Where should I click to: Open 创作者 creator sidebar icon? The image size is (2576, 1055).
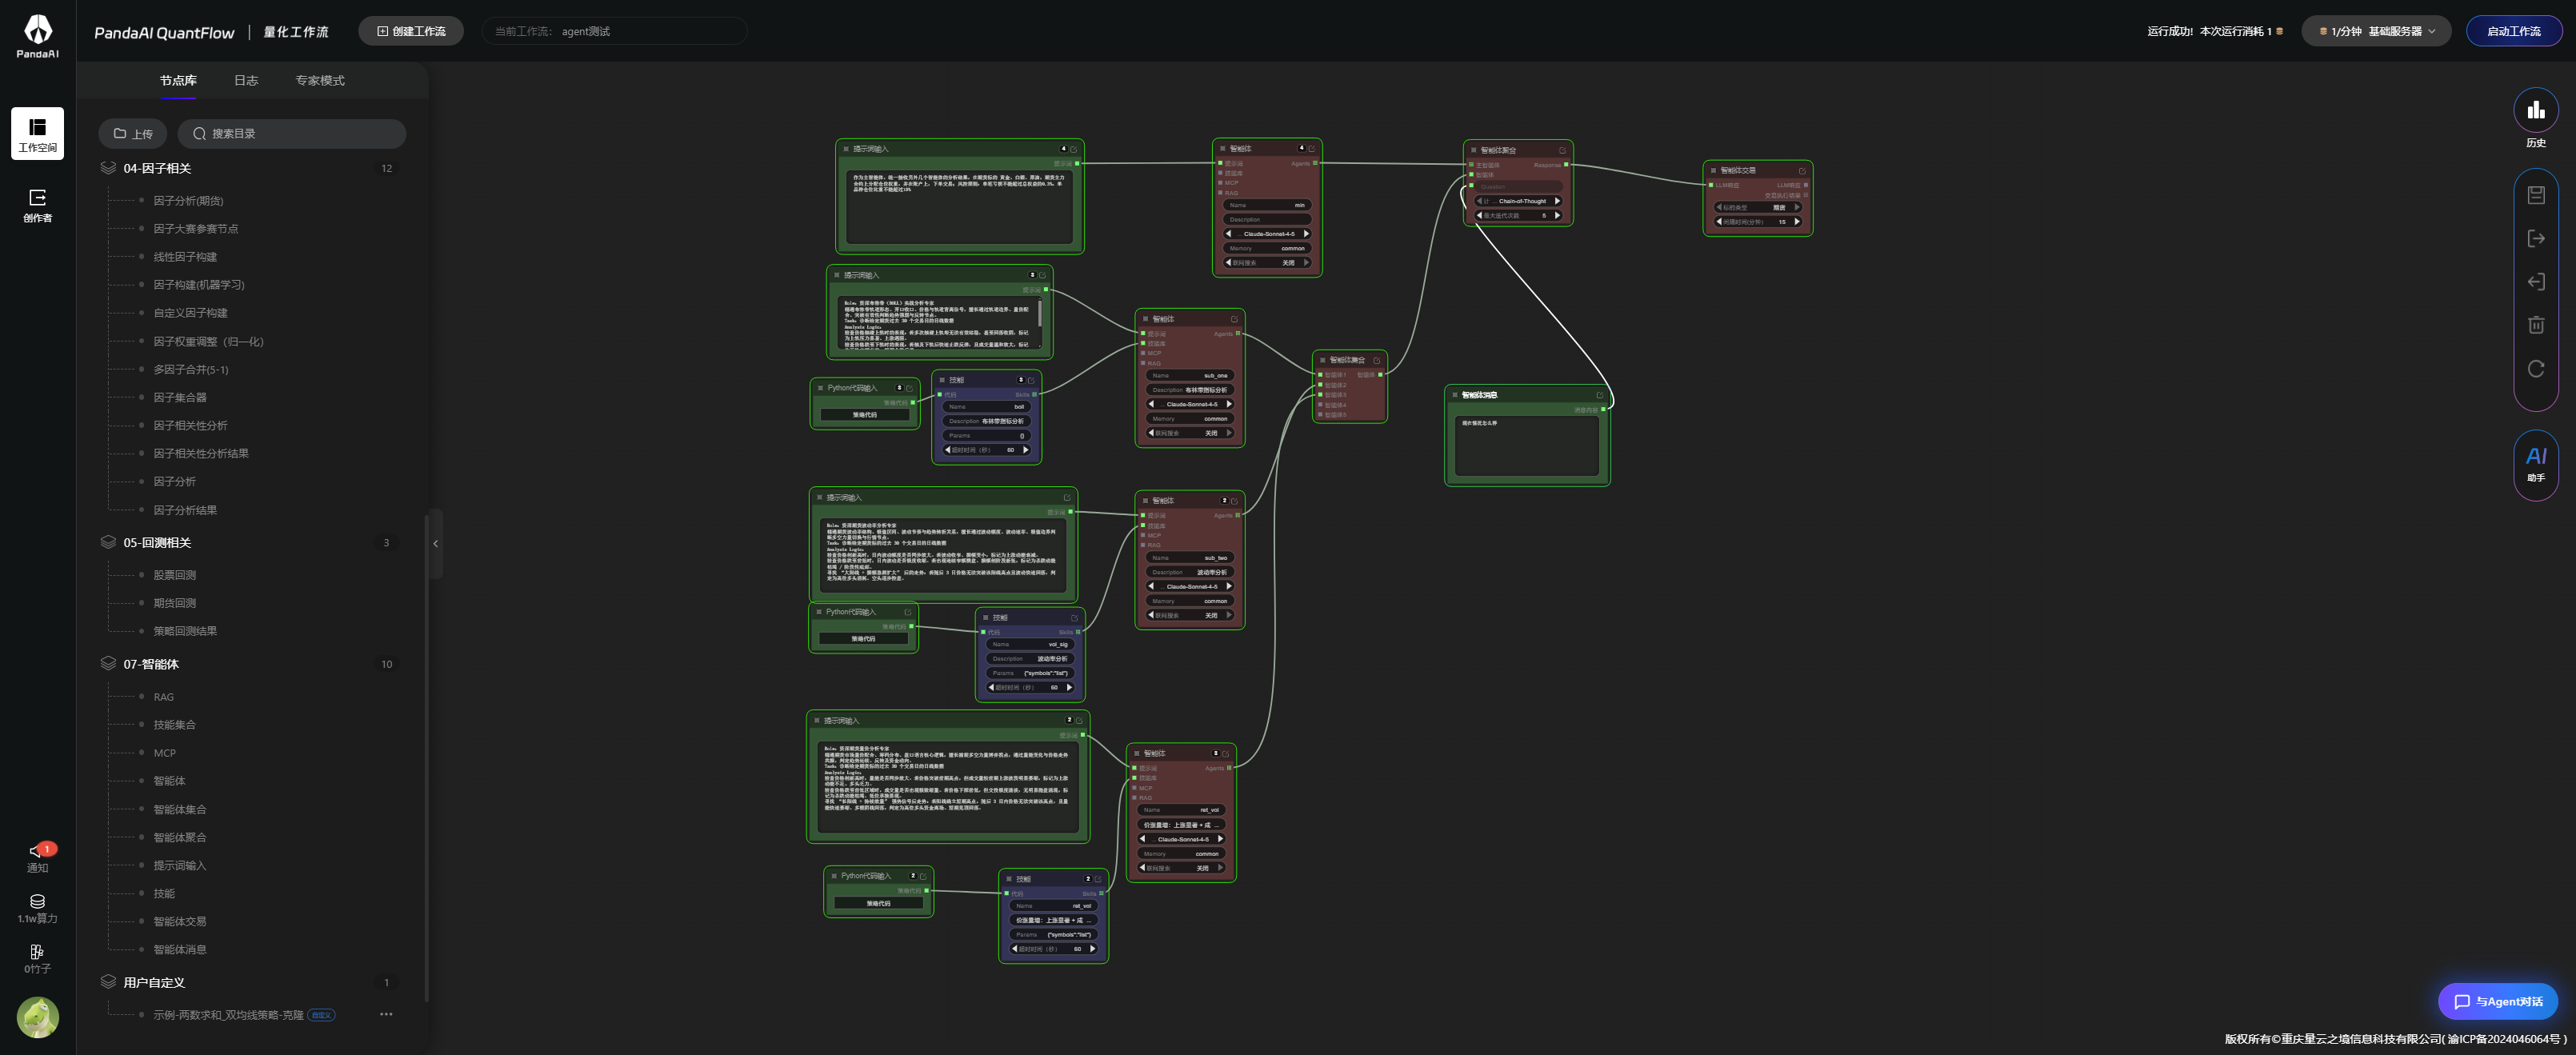point(37,204)
